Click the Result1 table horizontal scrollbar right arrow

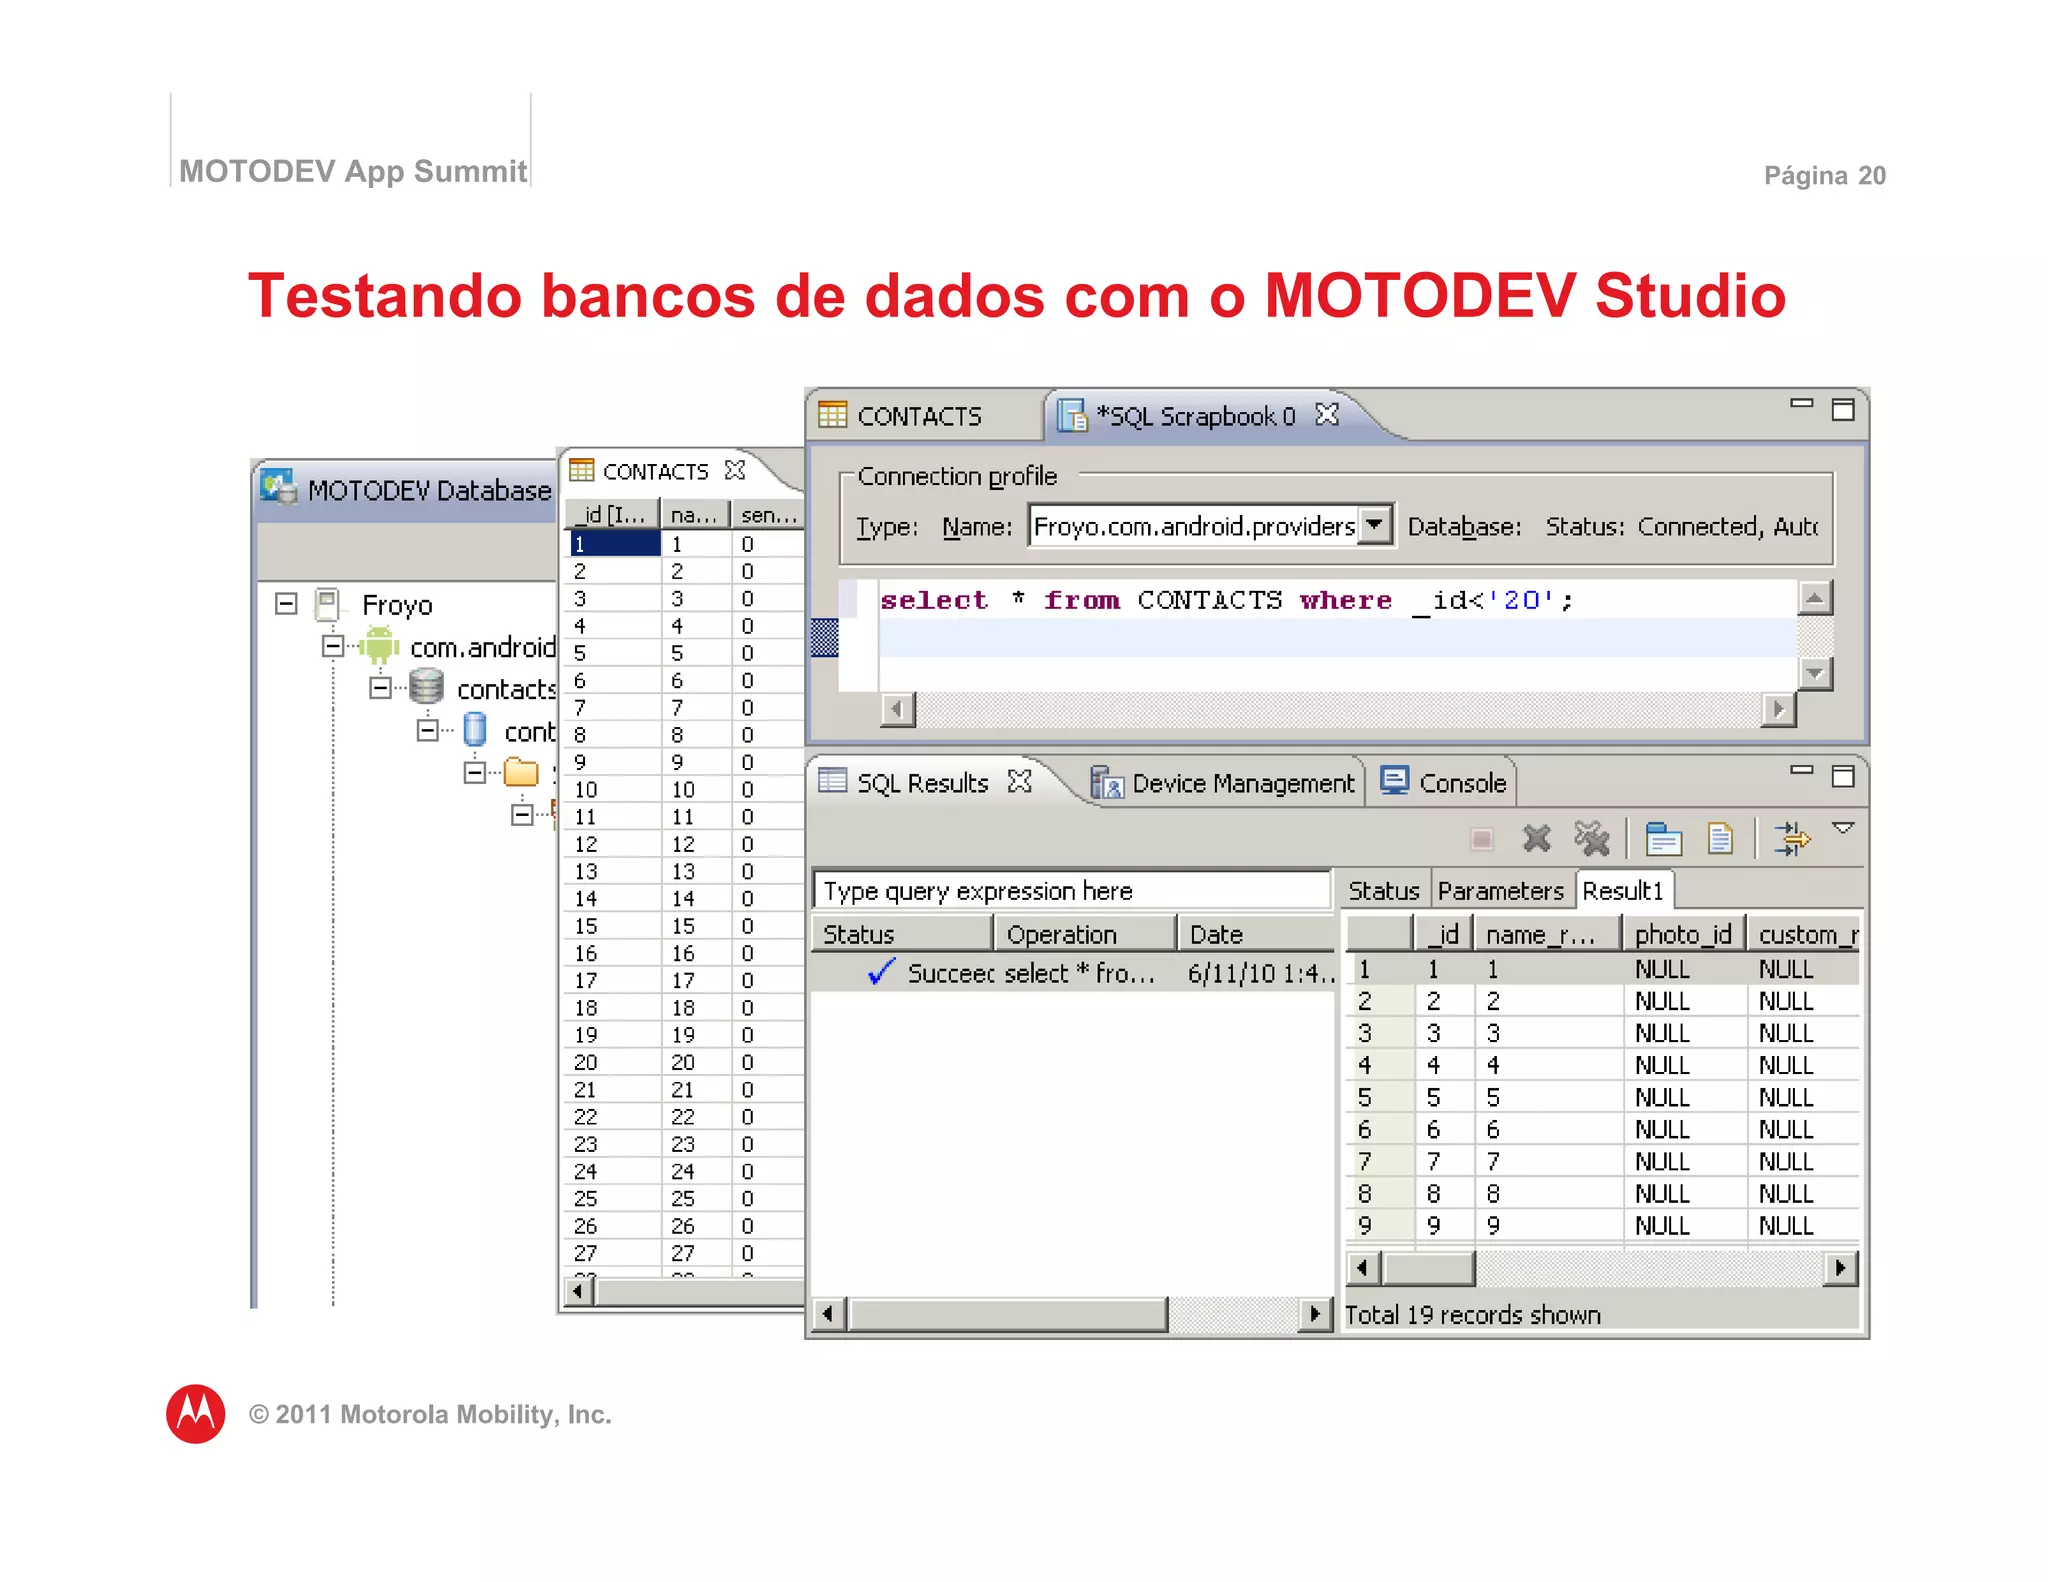click(1840, 1268)
